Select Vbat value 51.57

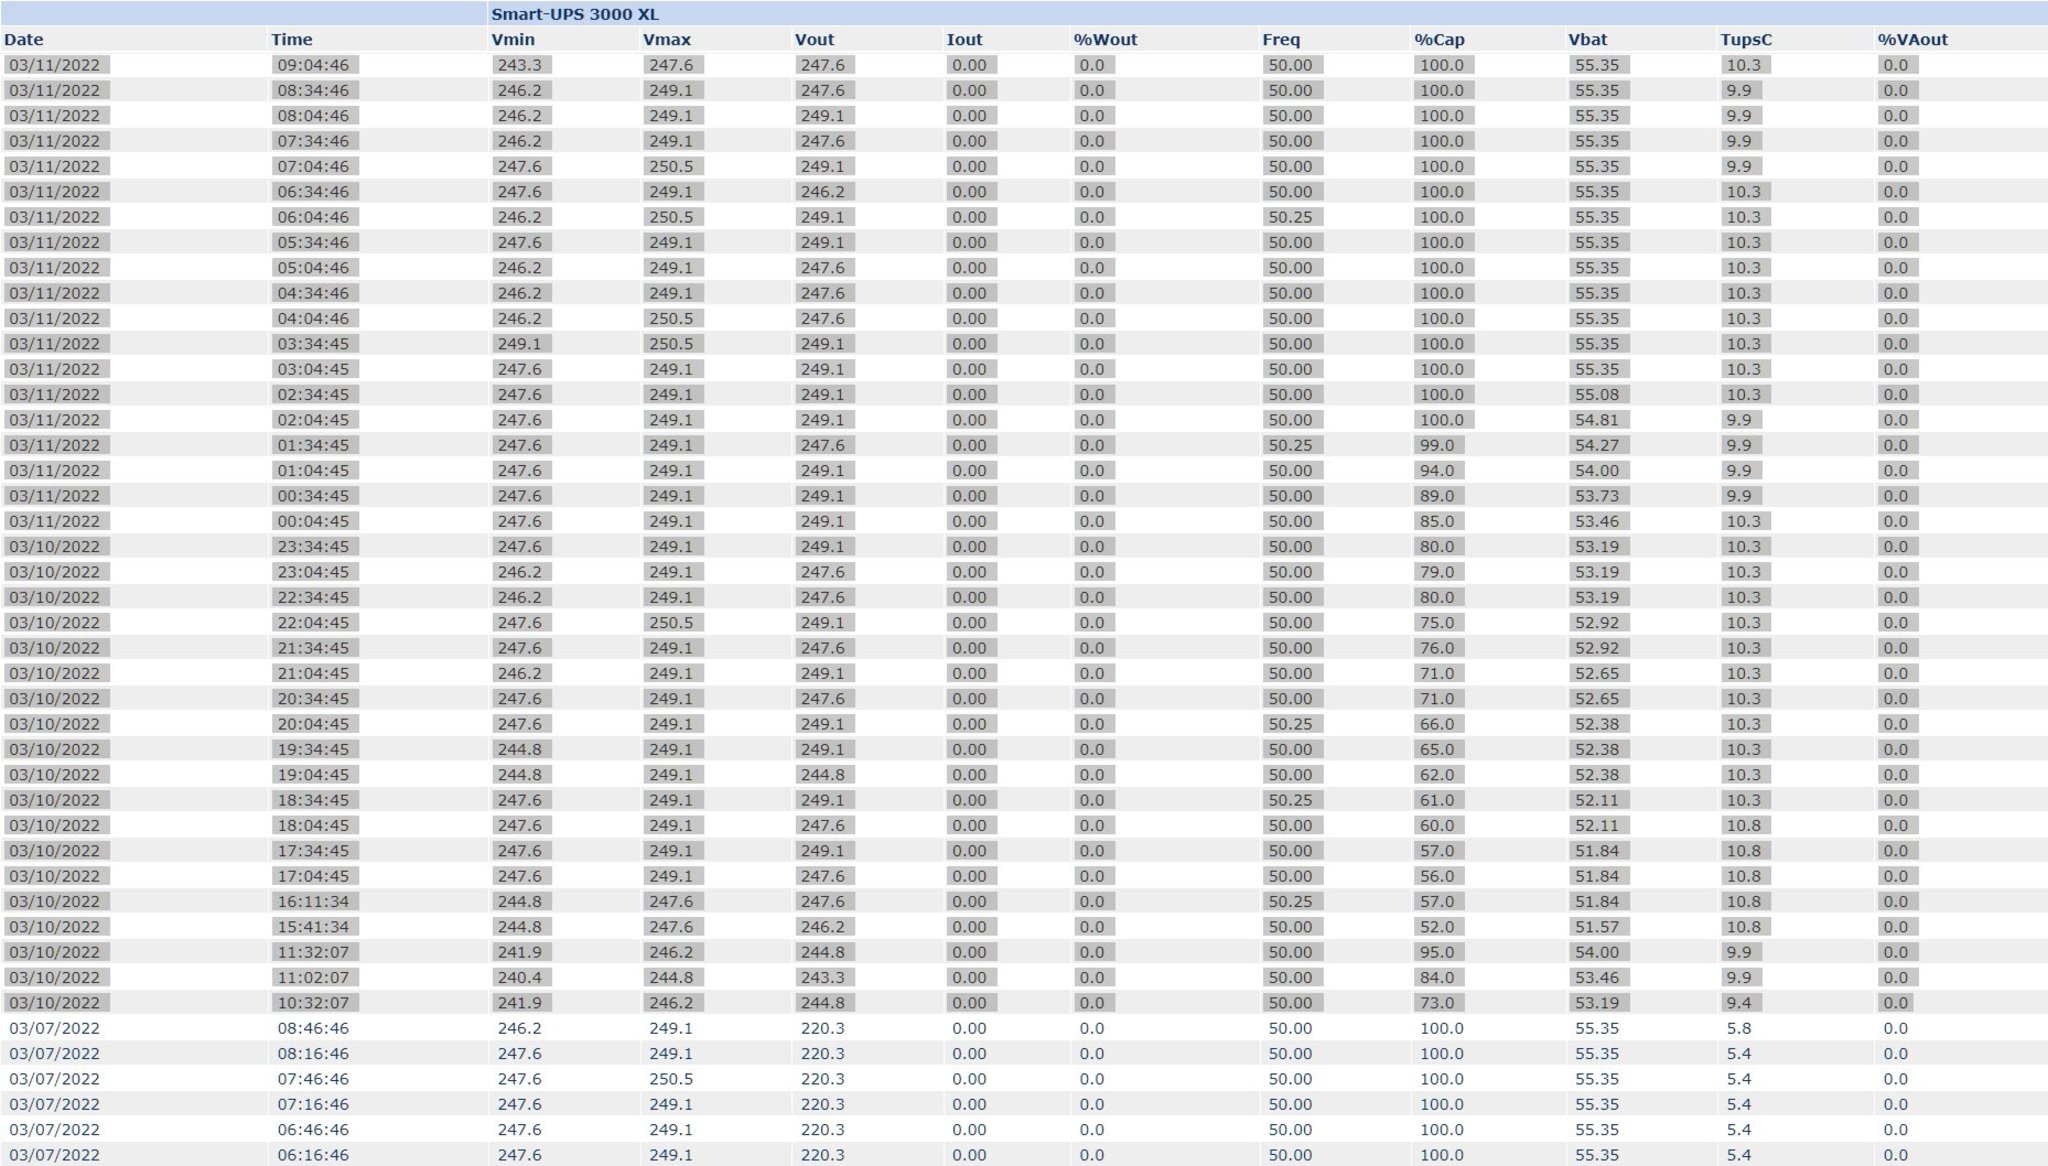[x=1597, y=927]
